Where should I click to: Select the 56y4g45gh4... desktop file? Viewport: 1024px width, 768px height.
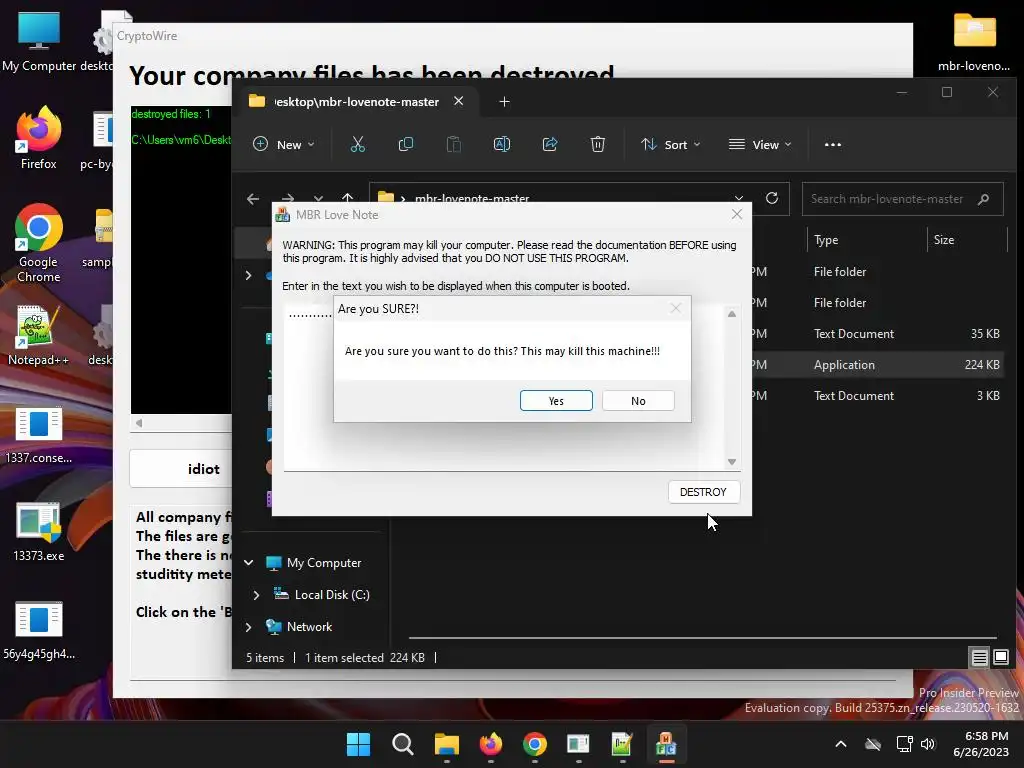(39, 630)
